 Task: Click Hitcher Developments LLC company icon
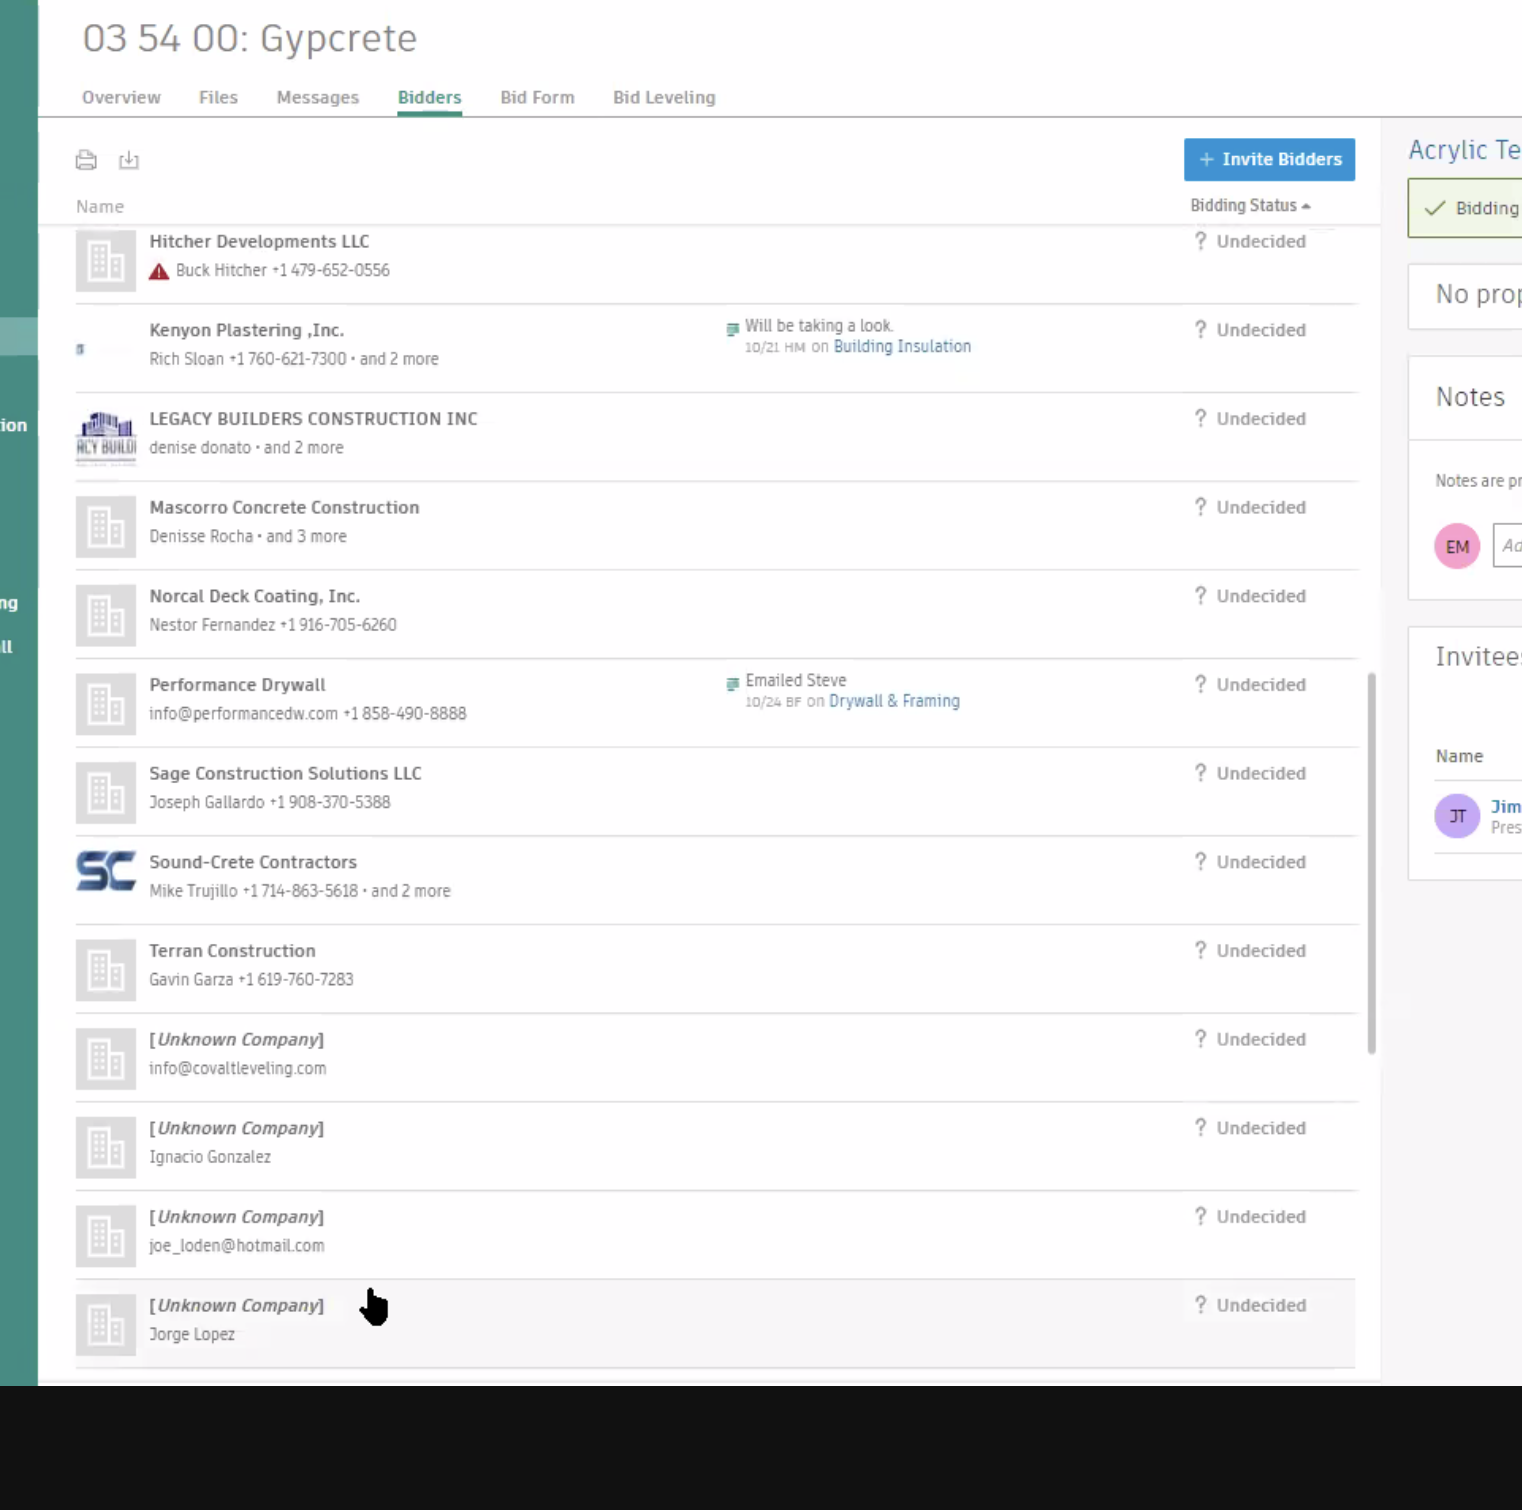click(x=106, y=260)
